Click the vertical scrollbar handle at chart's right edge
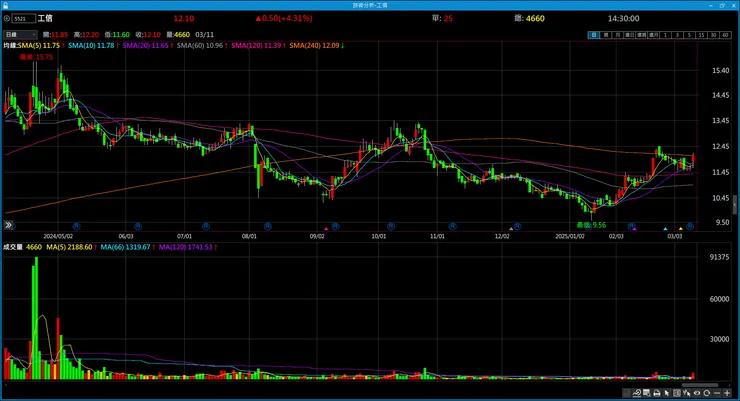The image size is (740, 401). (x=735, y=206)
